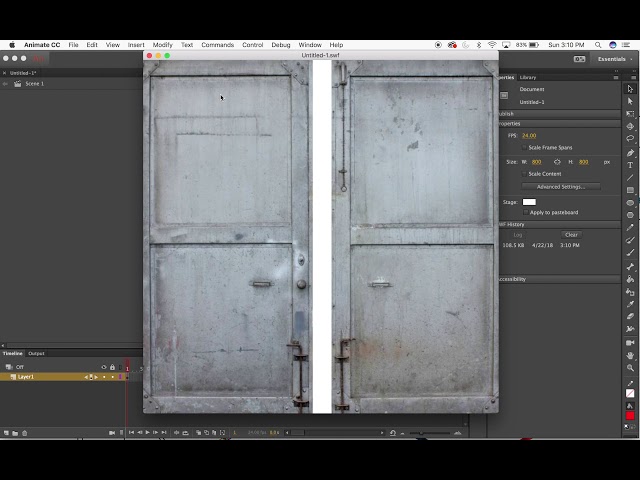The image size is (640, 480).
Task: Select the Line tool
Action: coord(630,178)
